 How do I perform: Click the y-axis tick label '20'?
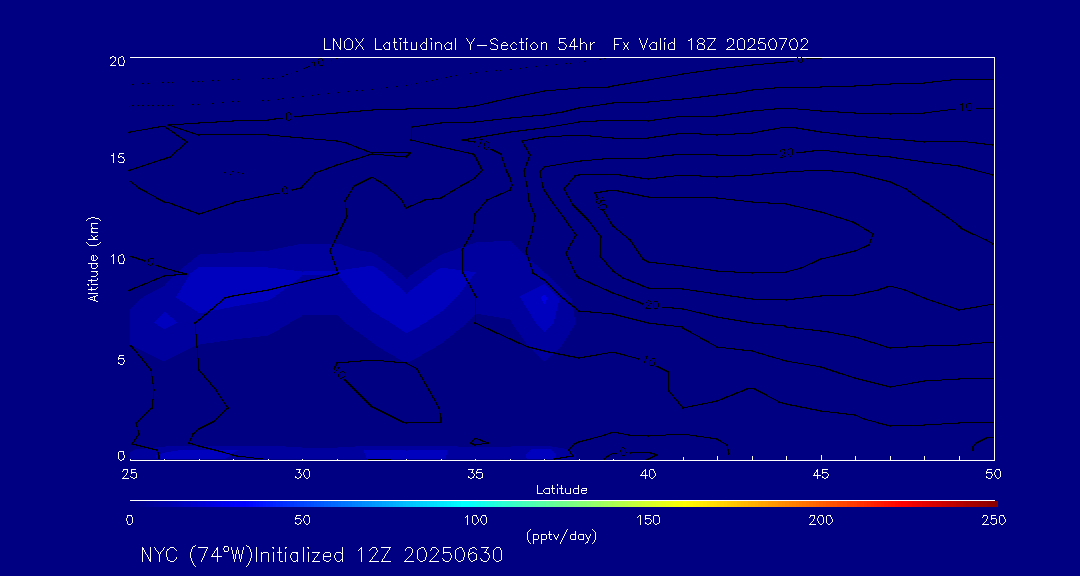coord(117,60)
